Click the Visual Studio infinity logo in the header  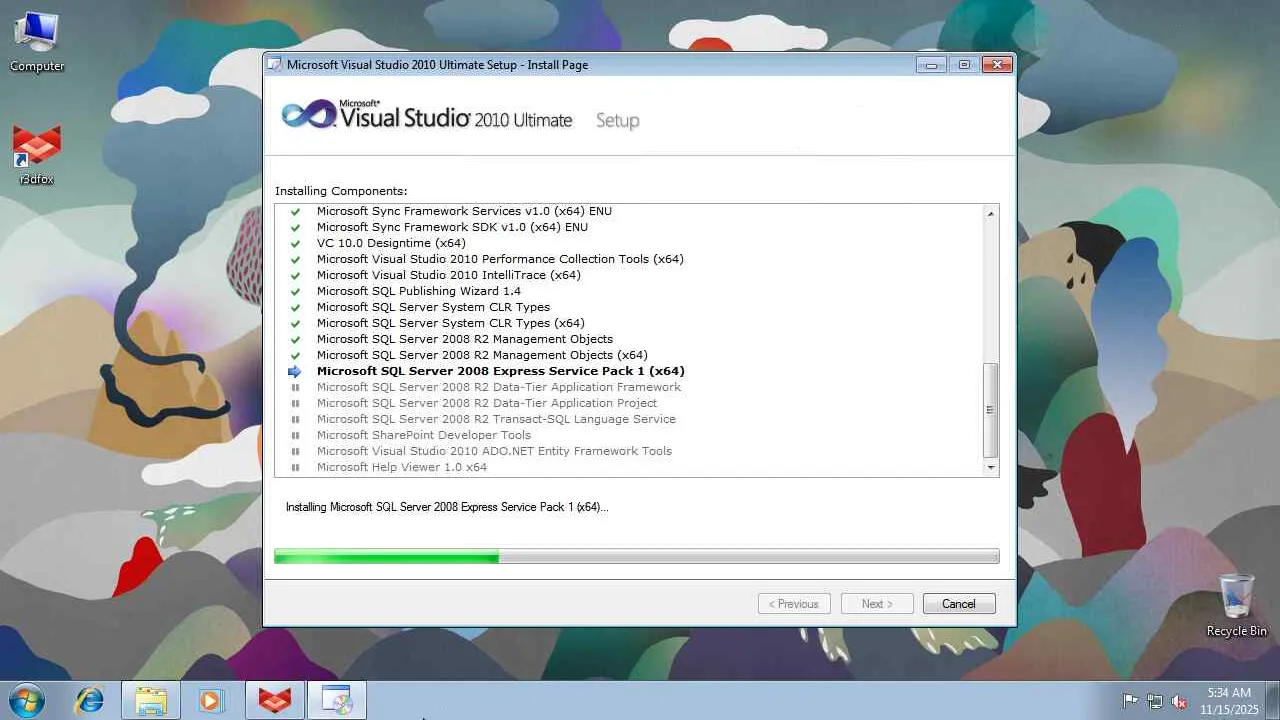click(308, 114)
